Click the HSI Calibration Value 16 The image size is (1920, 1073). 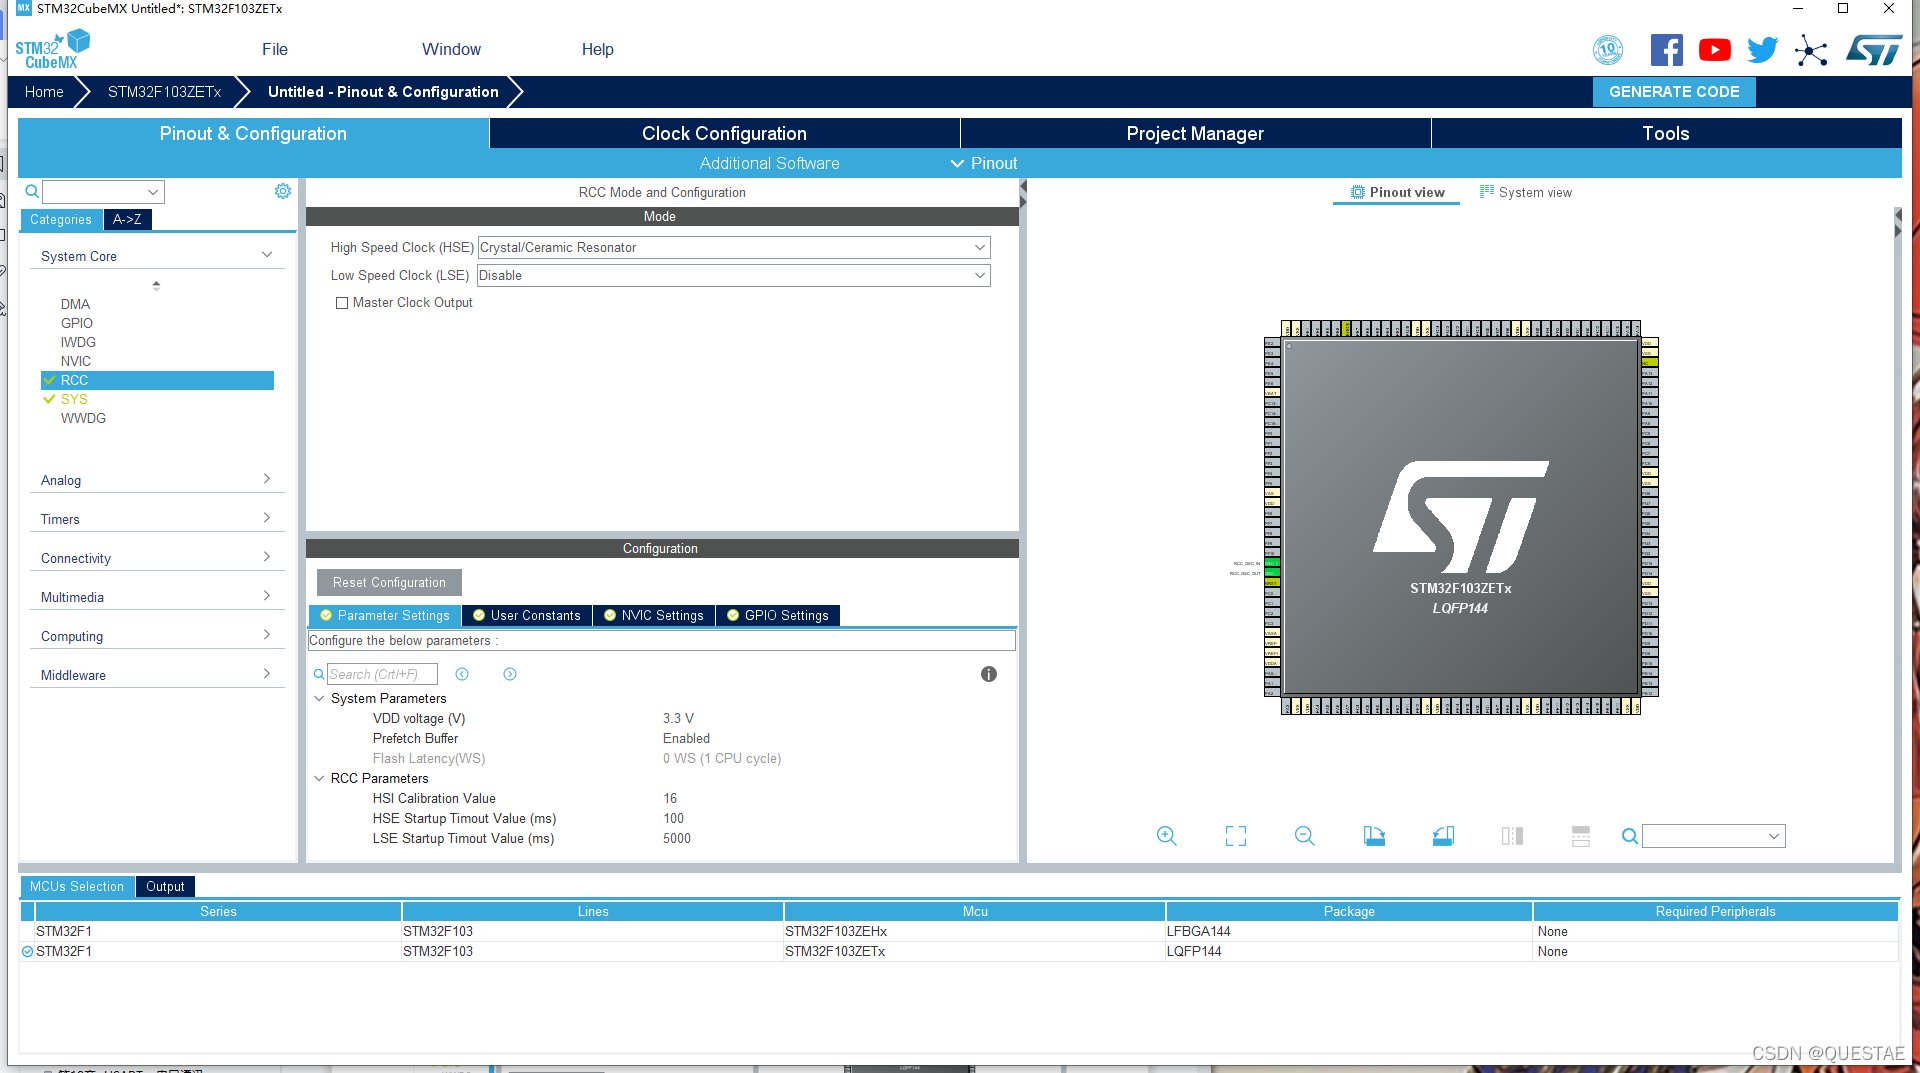(x=670, y=798)
